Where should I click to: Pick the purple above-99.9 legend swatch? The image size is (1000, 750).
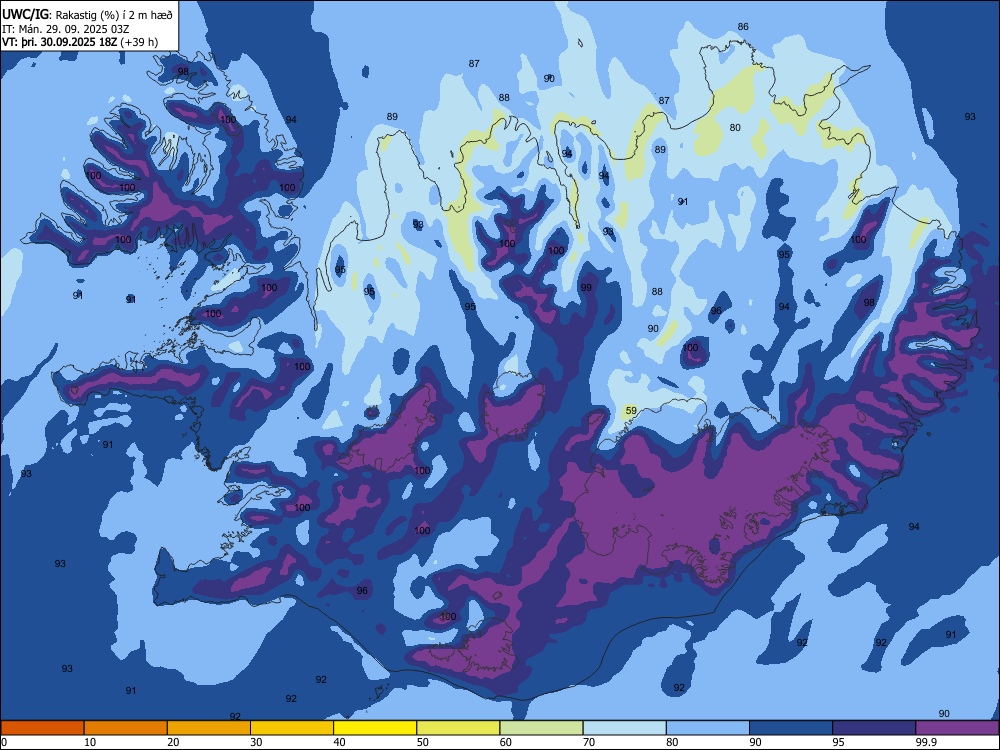(x=957, y=728)
